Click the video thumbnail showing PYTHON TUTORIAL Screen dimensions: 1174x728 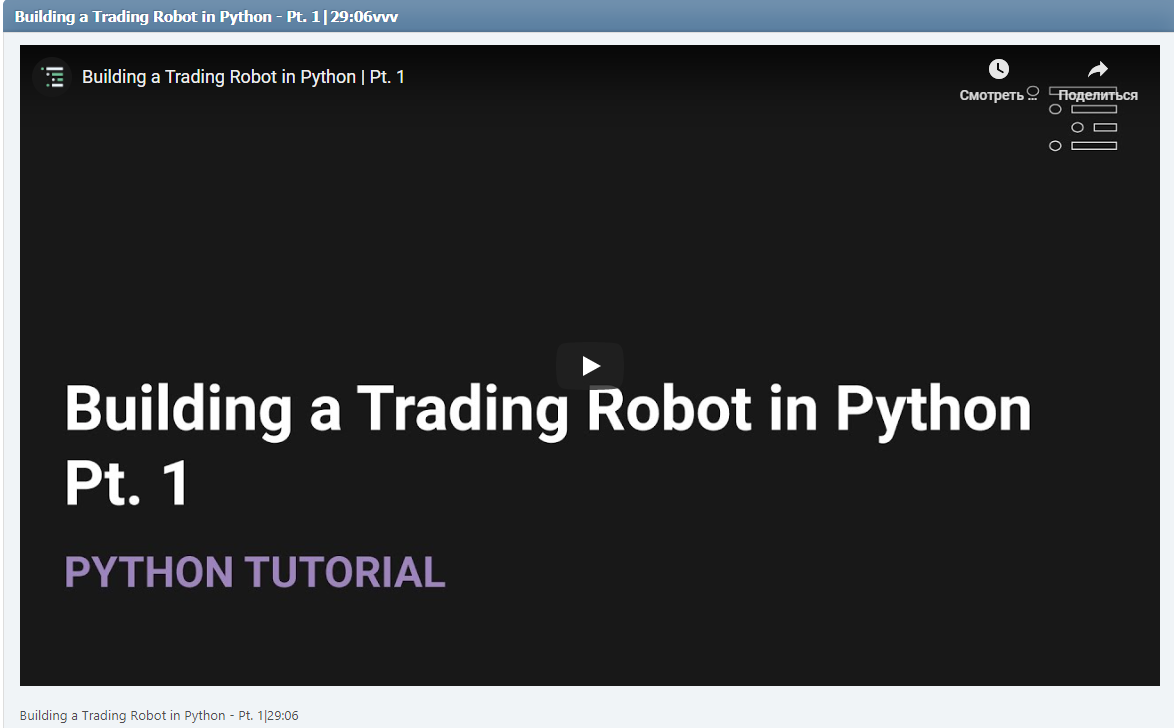[x=589, y=365]
